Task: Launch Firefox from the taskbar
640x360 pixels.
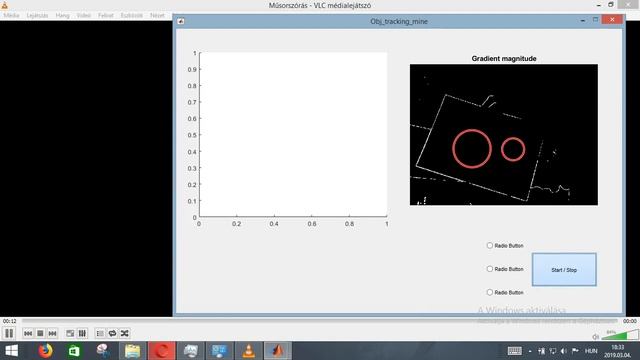Action: [x=46, y=351]
